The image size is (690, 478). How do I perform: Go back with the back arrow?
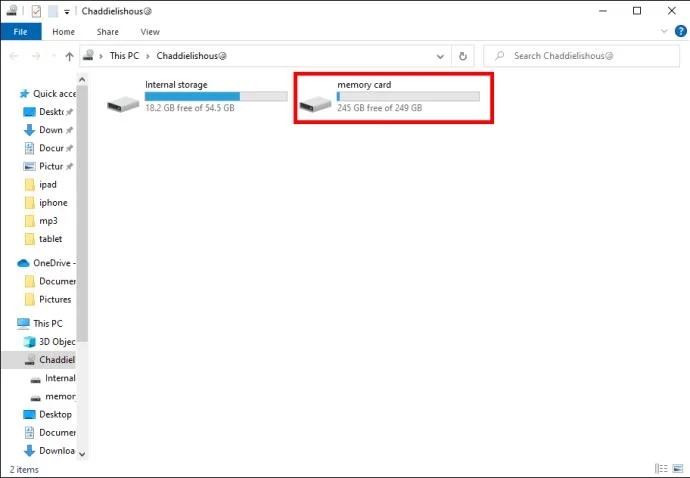pos(14,56)
